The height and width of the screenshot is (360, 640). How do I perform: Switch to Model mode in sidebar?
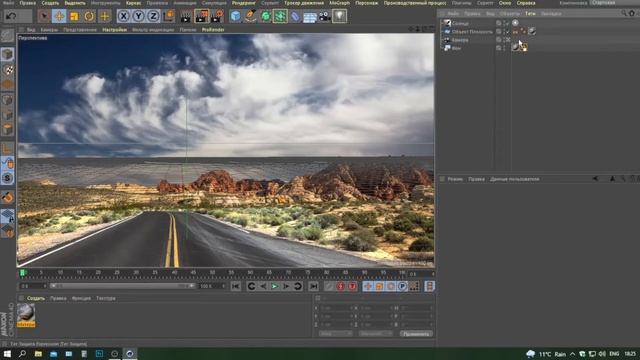pyautogui.click(x=7, y=55)
